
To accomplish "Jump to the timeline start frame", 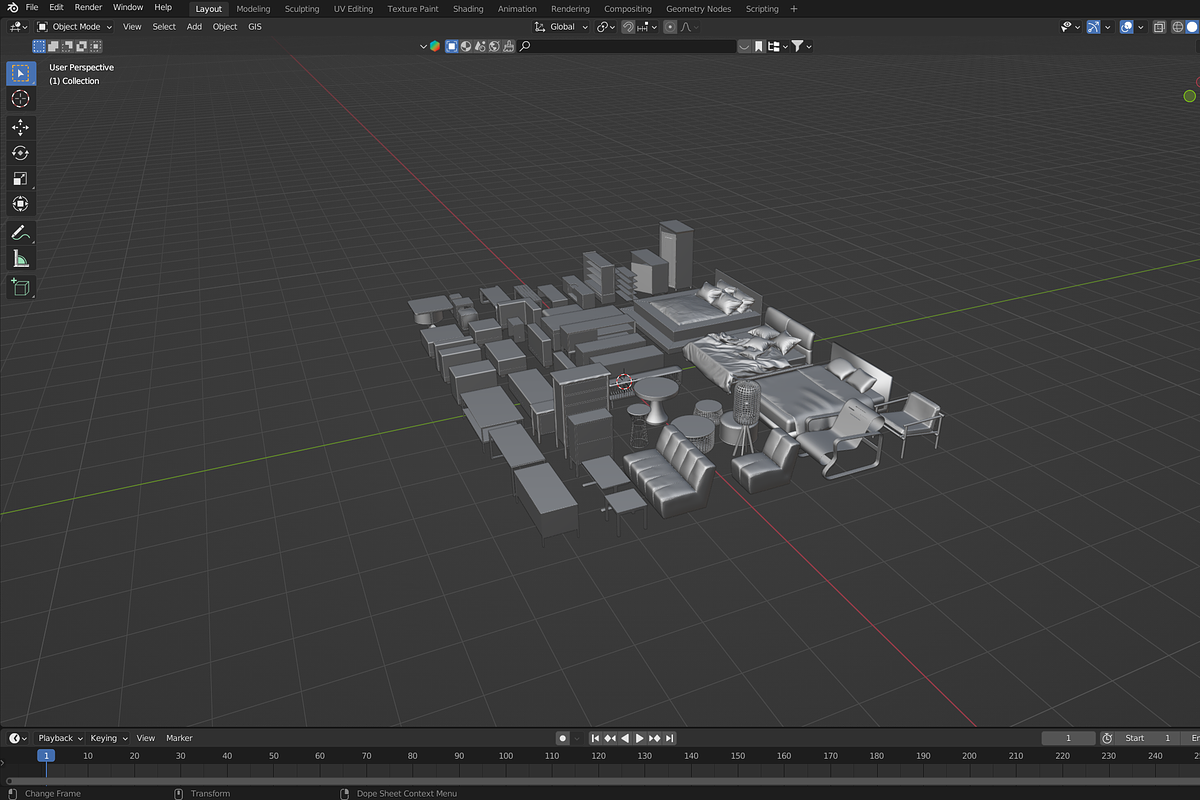I will 595,738.
